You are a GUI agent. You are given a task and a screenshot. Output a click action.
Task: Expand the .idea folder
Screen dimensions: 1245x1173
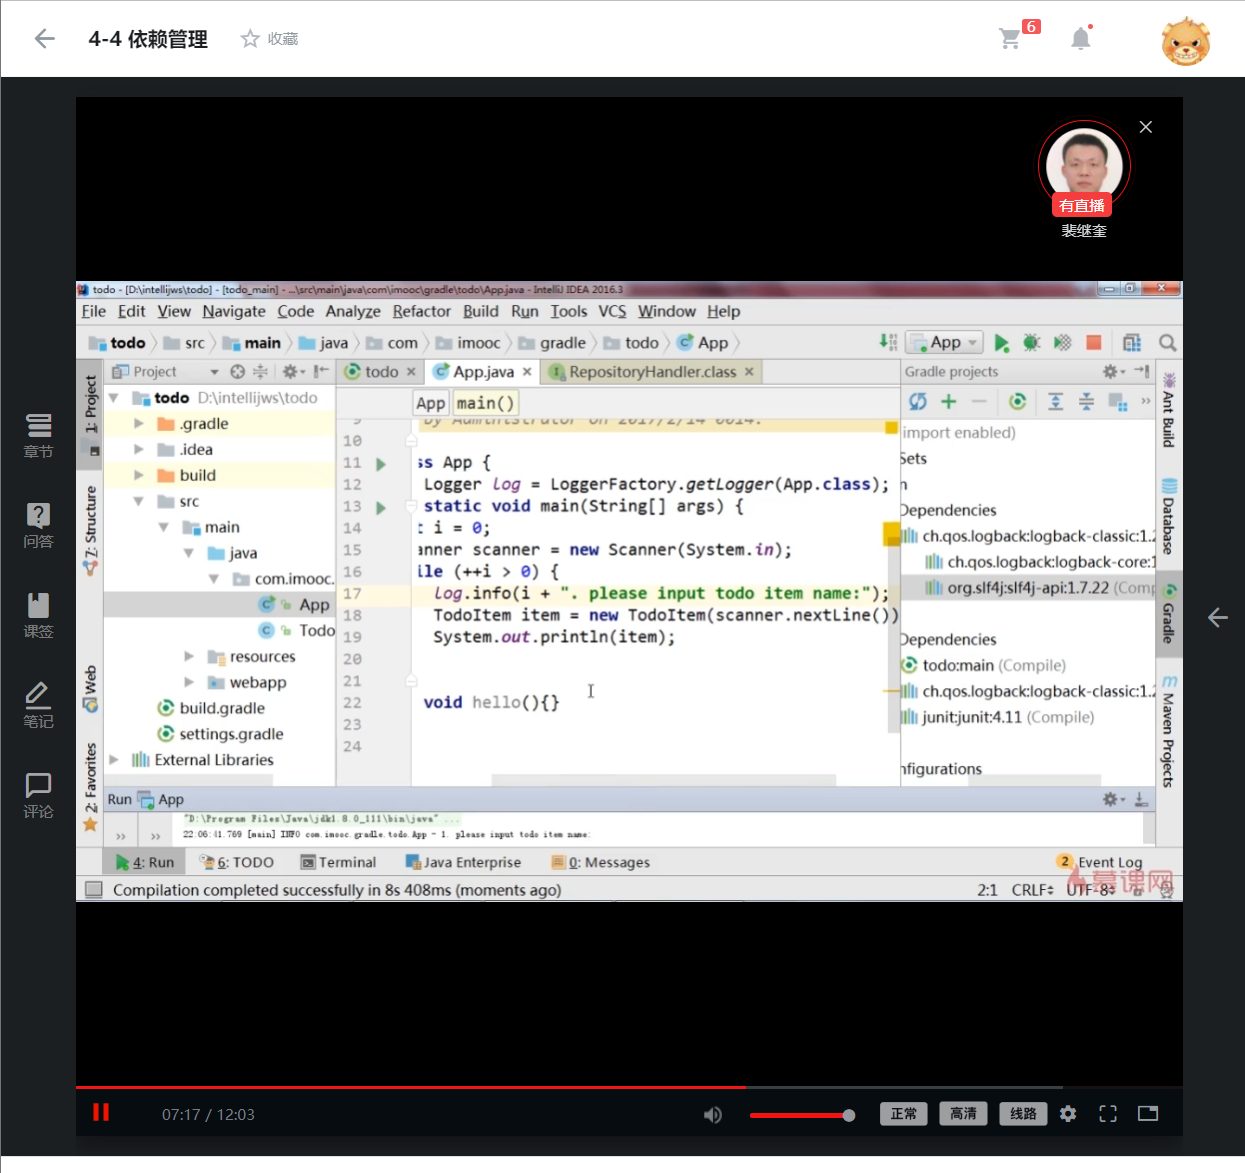[x=139, y=450]
